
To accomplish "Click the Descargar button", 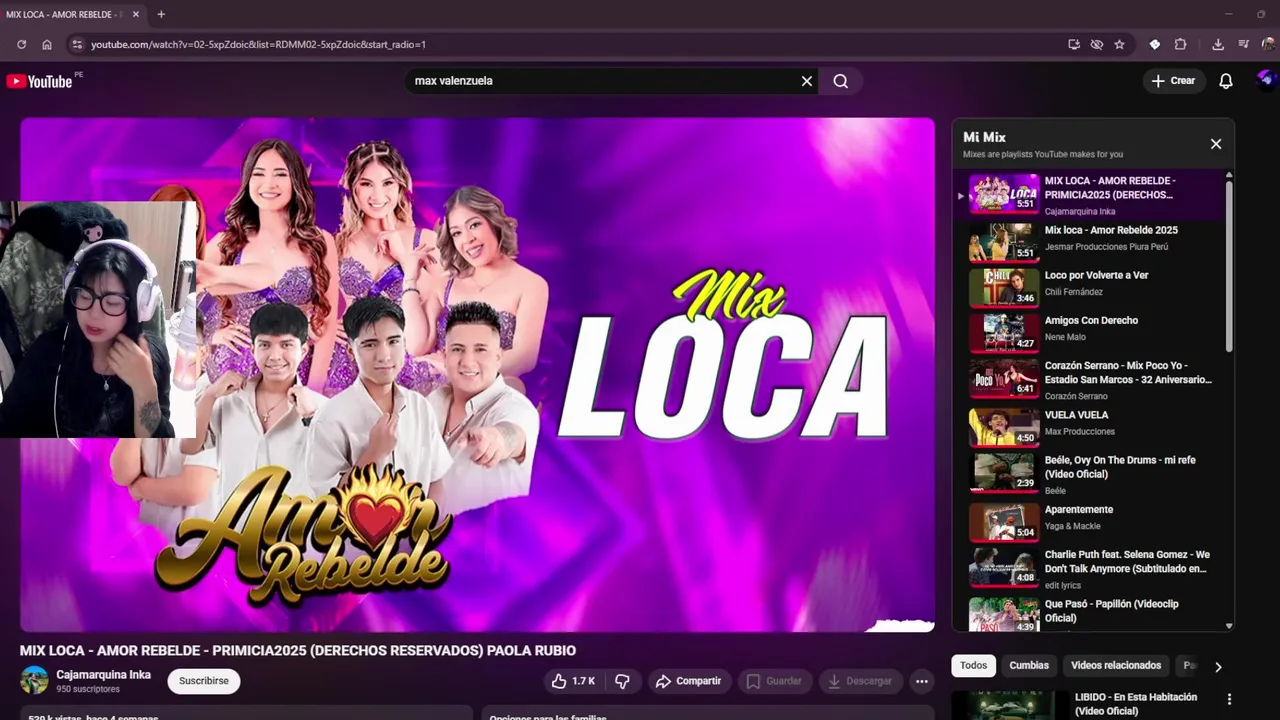I will pos(859,681).
